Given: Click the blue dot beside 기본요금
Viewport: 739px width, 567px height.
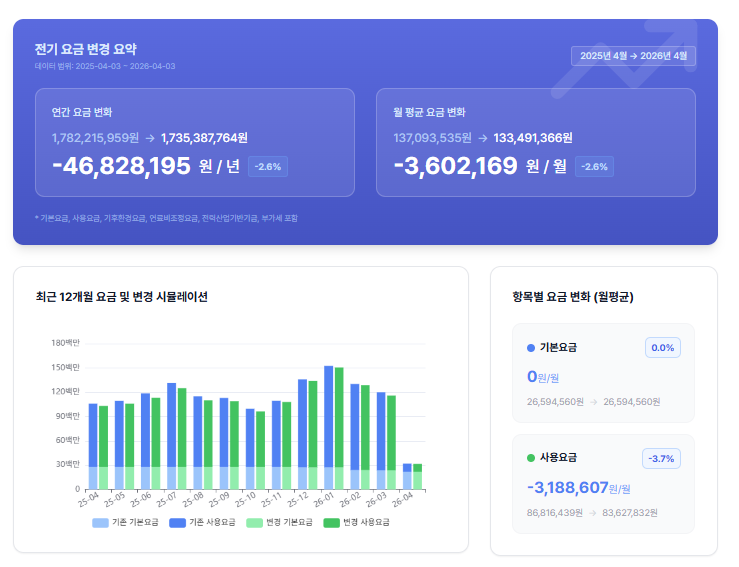Looking at the screenshot, I should tap(531, 348).
